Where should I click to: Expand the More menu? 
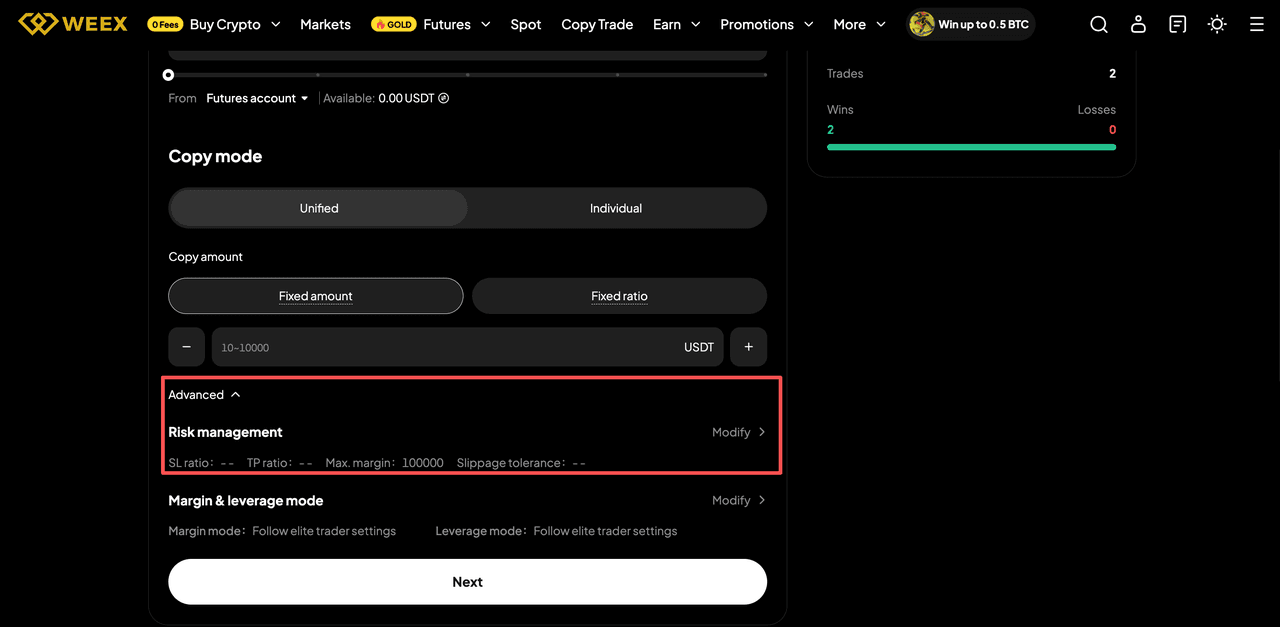[860, 24]
